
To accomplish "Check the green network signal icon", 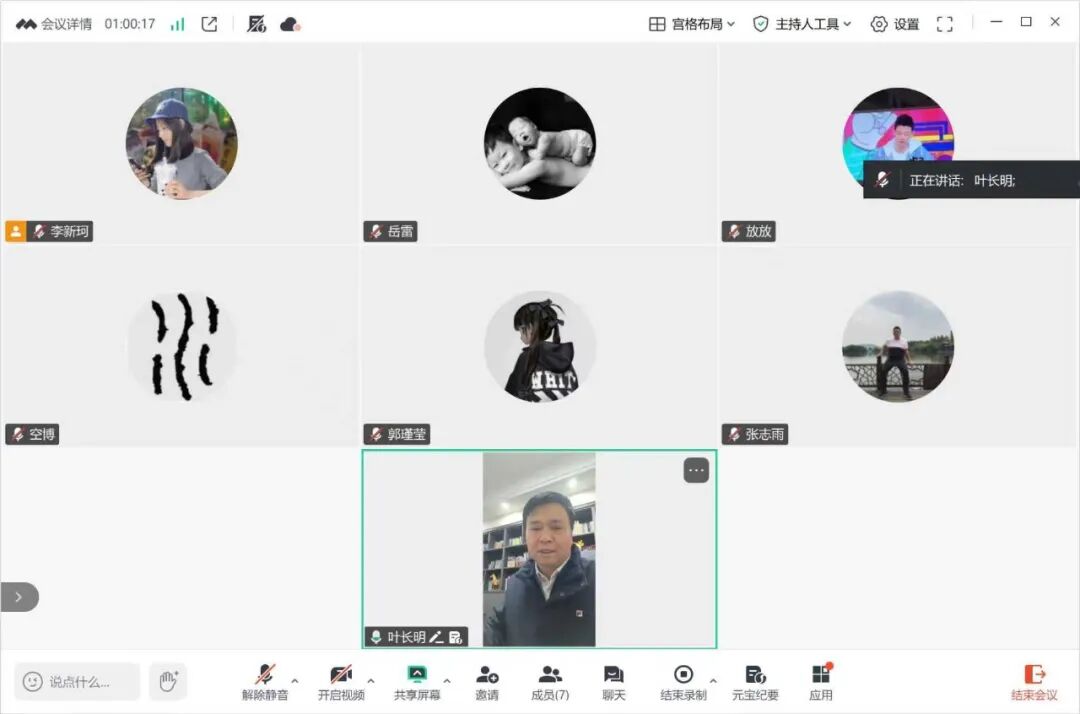I will click(x=178, y=24).
